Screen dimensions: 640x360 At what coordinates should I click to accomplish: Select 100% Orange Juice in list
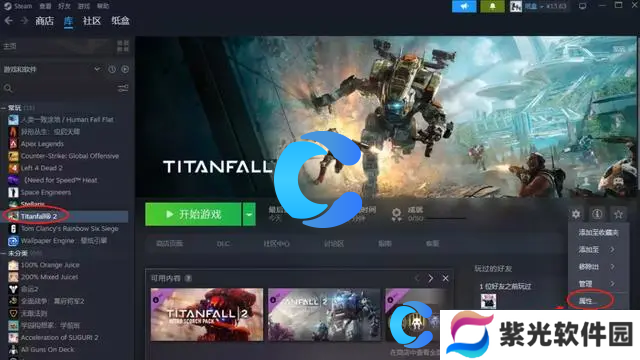tap(50, 265)
